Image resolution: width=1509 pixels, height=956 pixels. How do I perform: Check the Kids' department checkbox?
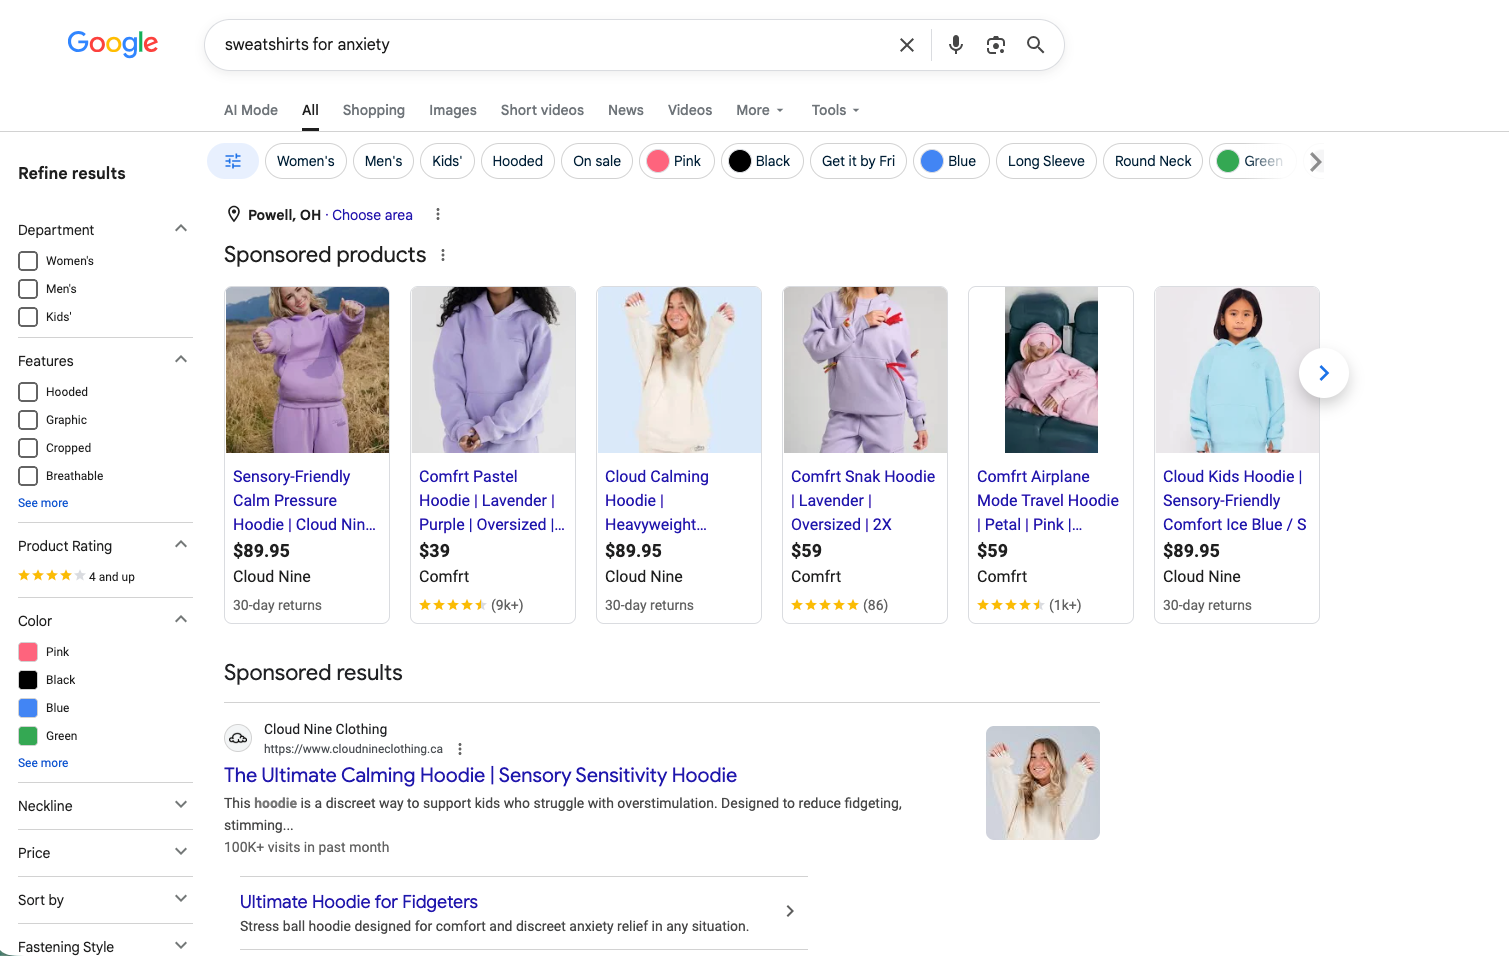(28, 317)
